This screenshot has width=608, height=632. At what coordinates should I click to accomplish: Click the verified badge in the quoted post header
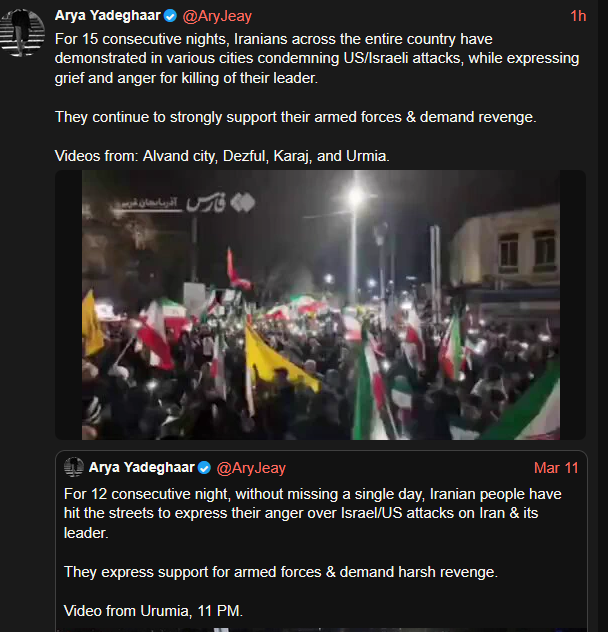pyautogui.click(x=204, y=468)
